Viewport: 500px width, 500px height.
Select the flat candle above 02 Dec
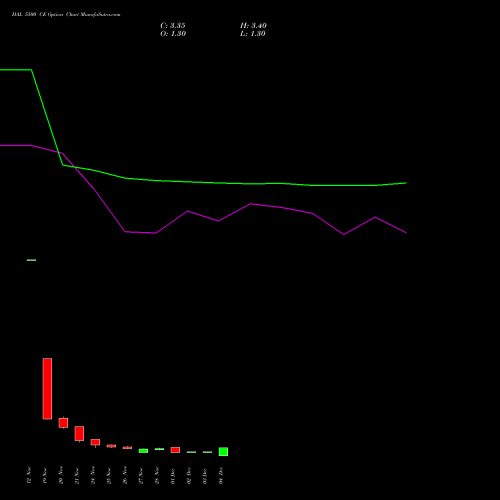tap(191, 452)
